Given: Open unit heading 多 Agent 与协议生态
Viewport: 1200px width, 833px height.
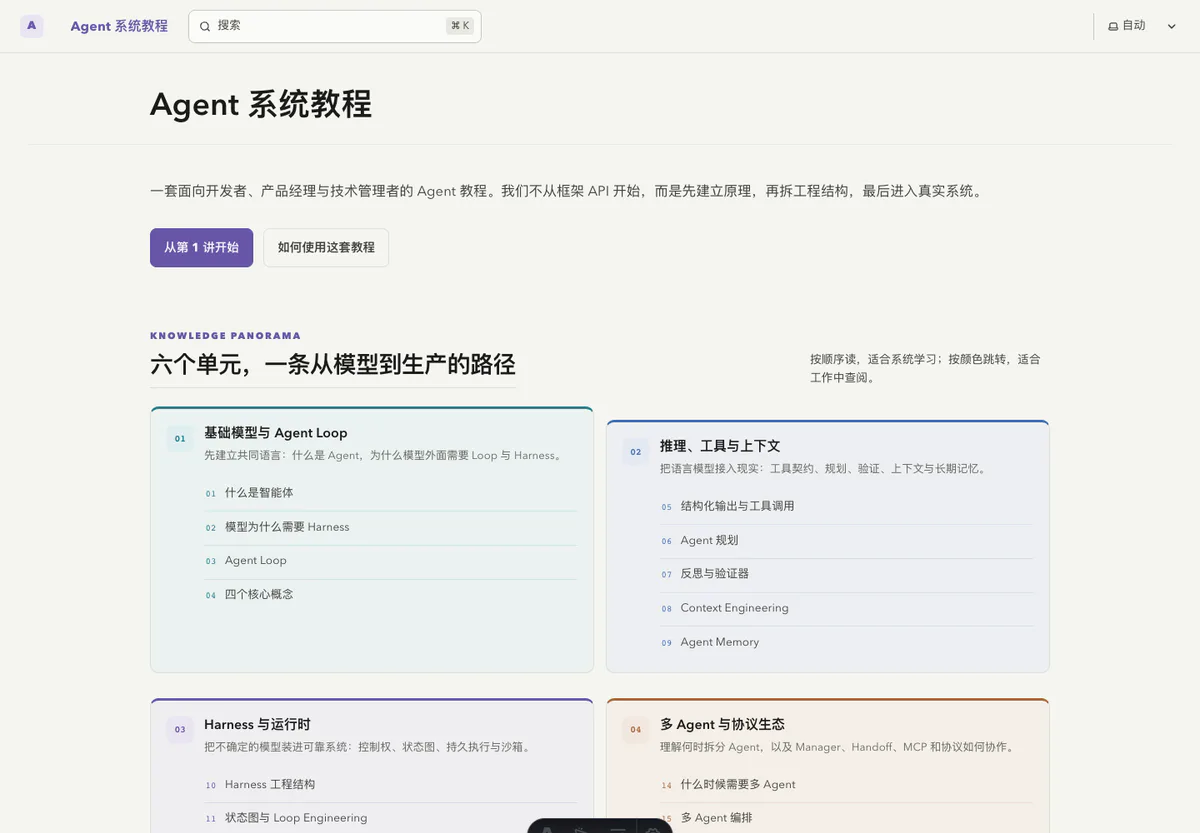Looking at the screenshot, I should 722,724.
